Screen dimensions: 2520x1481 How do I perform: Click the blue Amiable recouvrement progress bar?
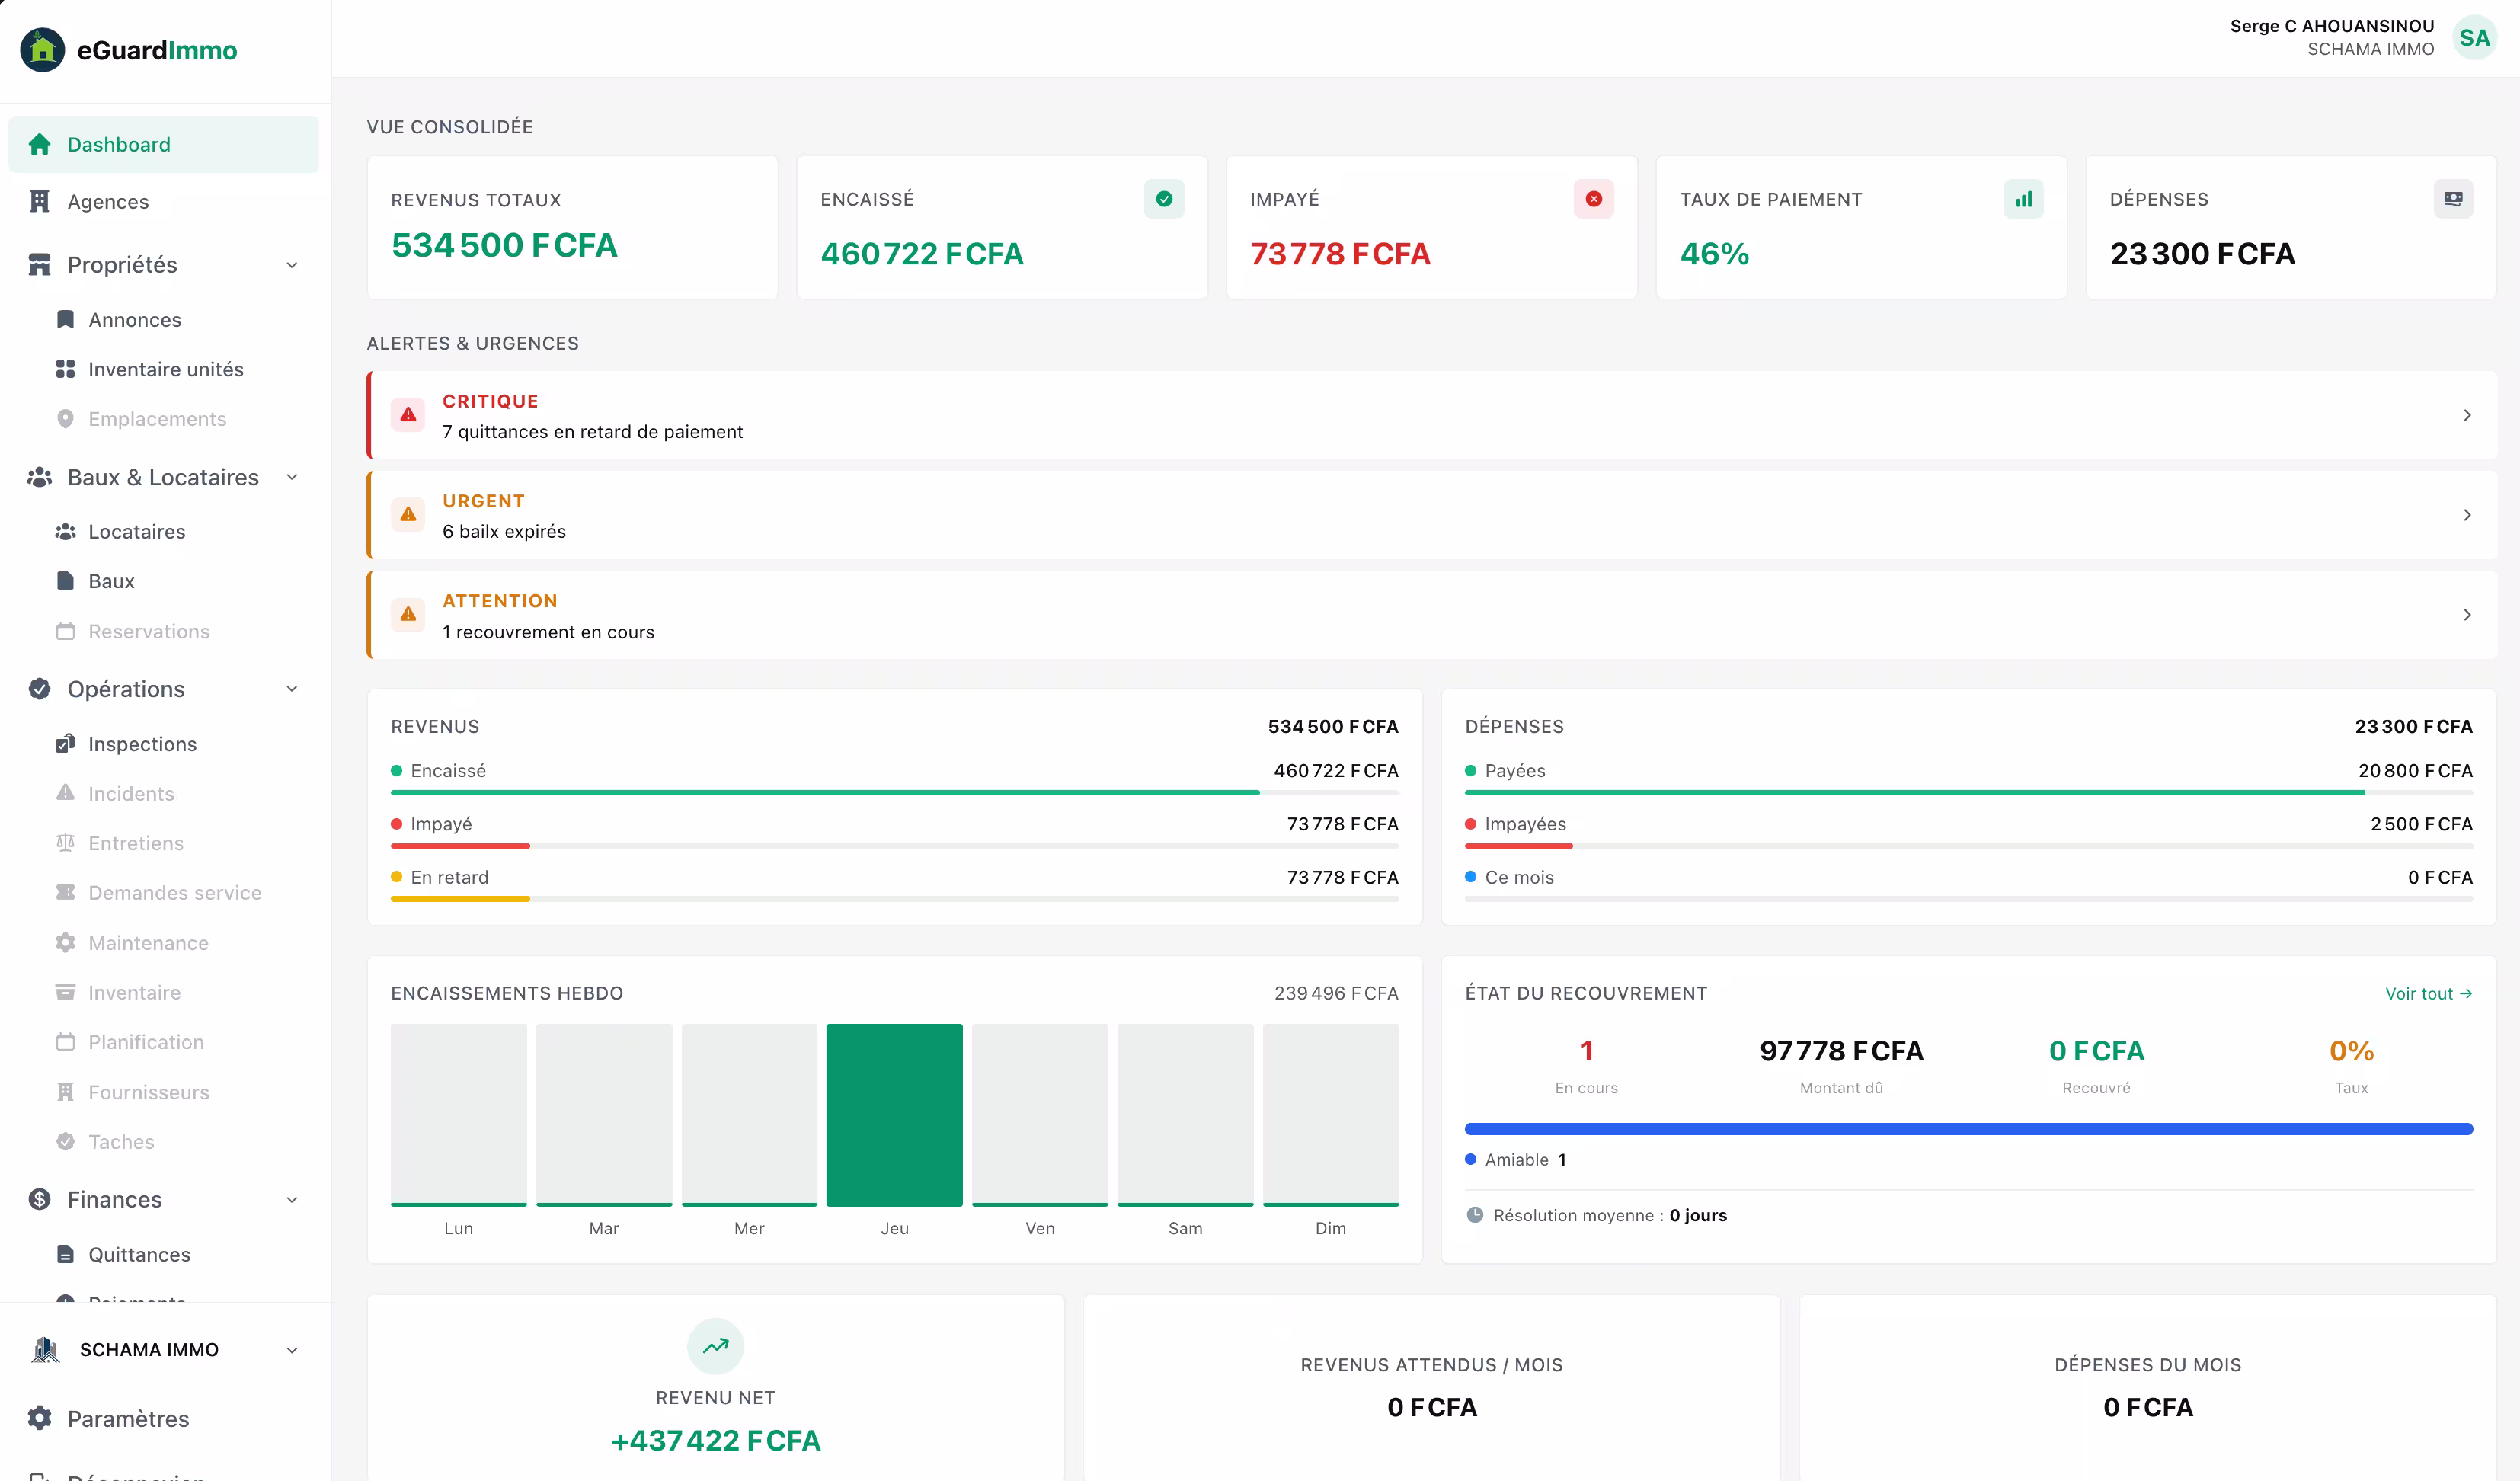click(x=1968, y=1129)
